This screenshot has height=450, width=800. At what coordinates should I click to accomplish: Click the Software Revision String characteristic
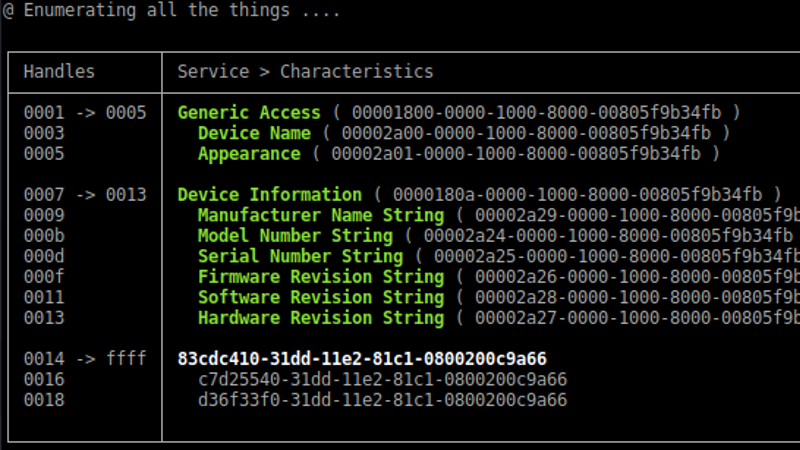[320, 297]
